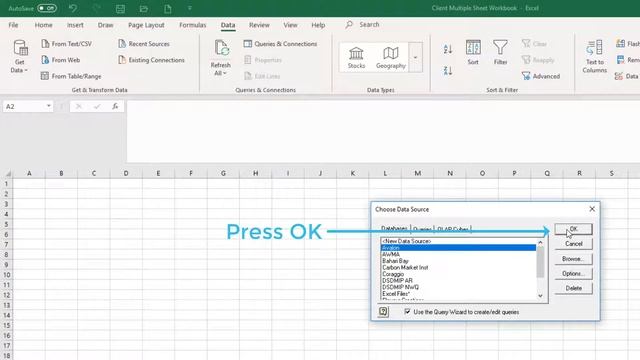Import data From Web
Image resolution: width=640 pixels, height=360 pixels.
61,60
